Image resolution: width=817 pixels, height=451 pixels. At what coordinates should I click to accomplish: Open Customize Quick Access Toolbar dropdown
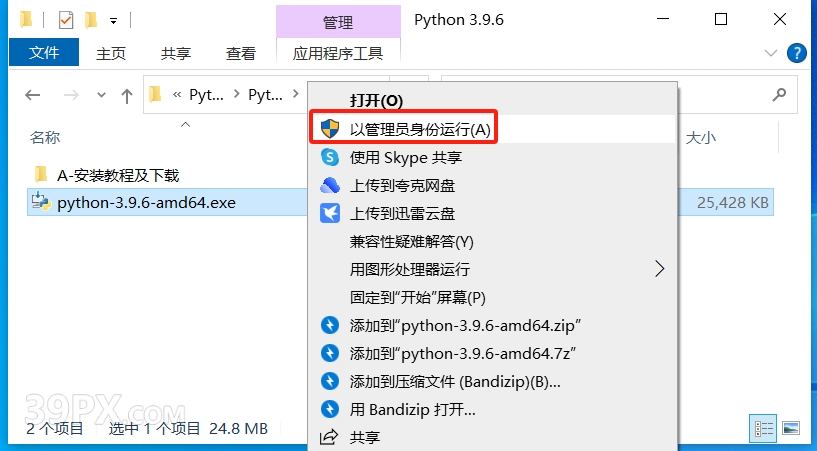point(113,21)
